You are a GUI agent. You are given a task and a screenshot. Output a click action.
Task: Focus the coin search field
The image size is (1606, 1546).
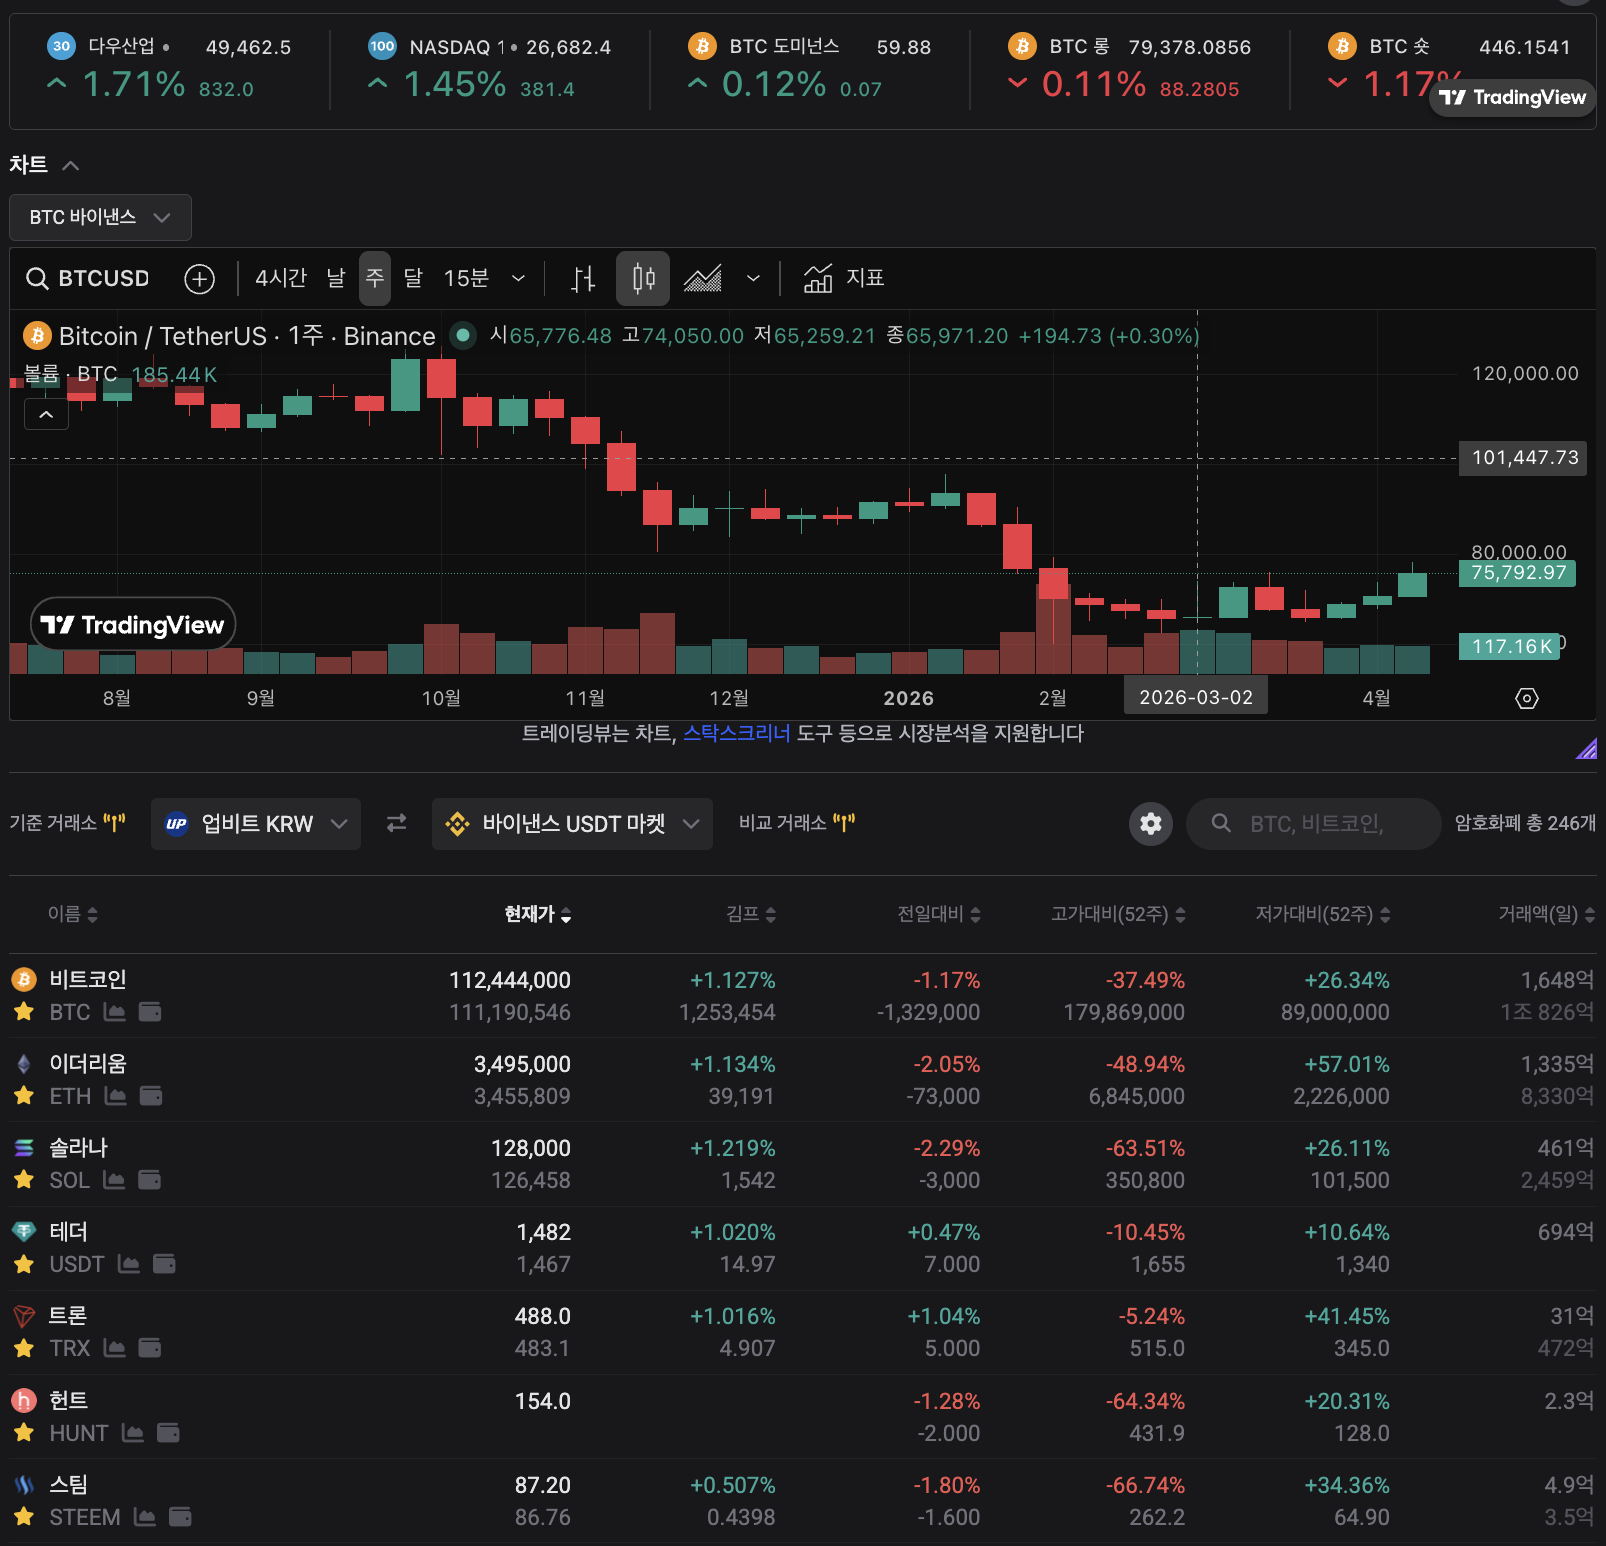tap(1313, 823)
